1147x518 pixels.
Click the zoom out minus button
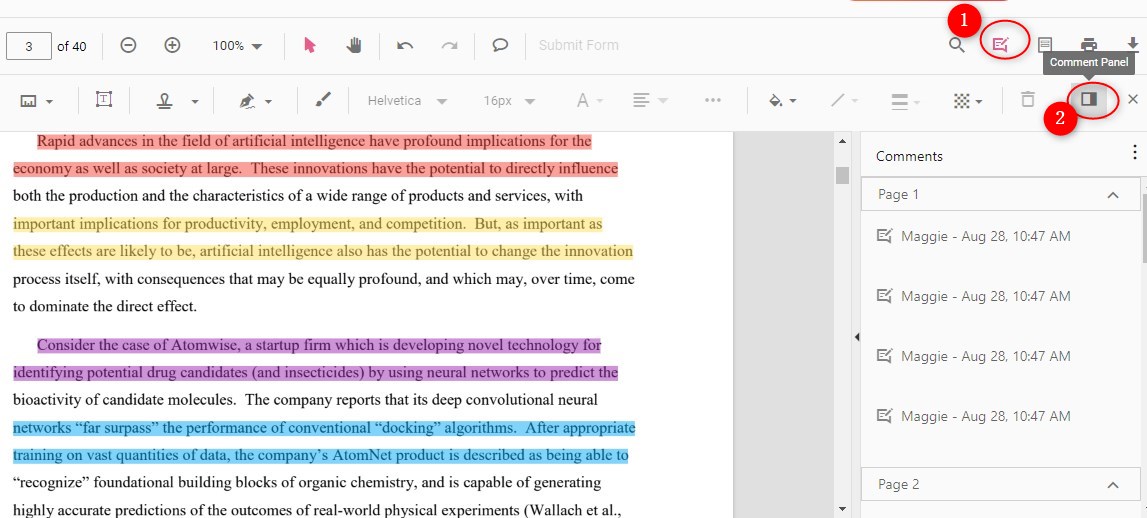click(x=128, y=45)
